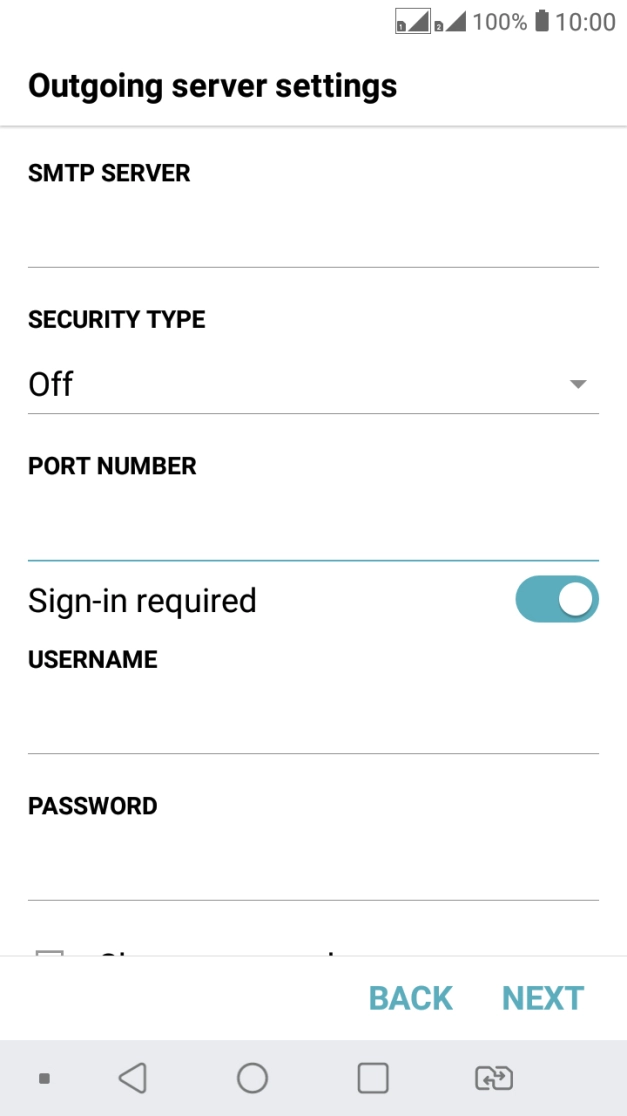
Task: Click the arrow at right of Security Type
Action: coord(577,384)
